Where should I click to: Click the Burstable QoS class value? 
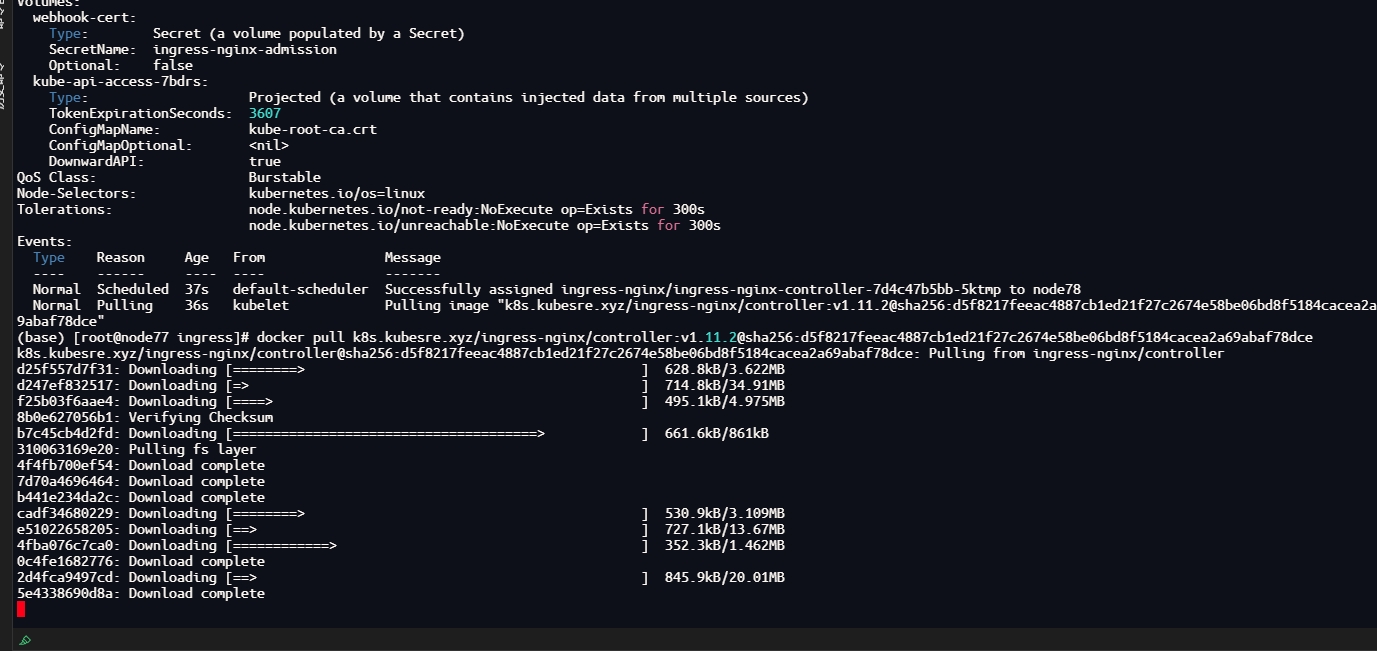click(284, 178)
